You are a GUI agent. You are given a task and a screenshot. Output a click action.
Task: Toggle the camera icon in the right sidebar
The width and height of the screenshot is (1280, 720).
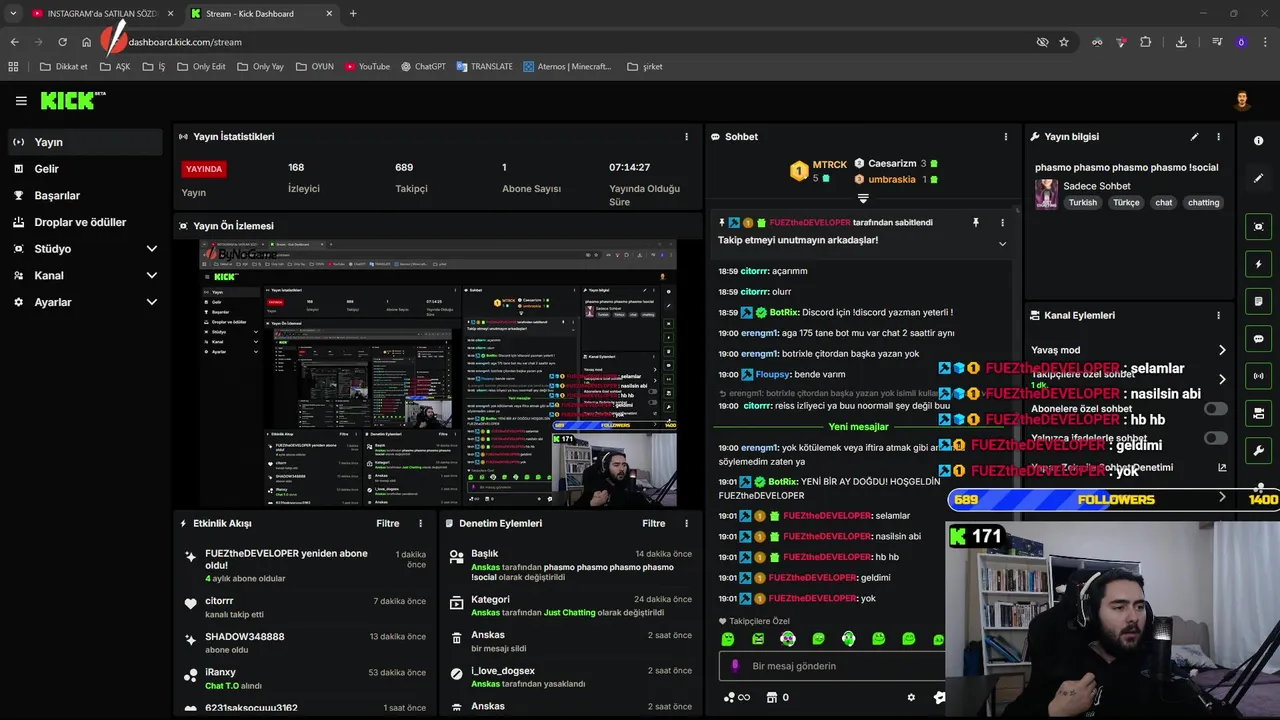coord(1258,413)
